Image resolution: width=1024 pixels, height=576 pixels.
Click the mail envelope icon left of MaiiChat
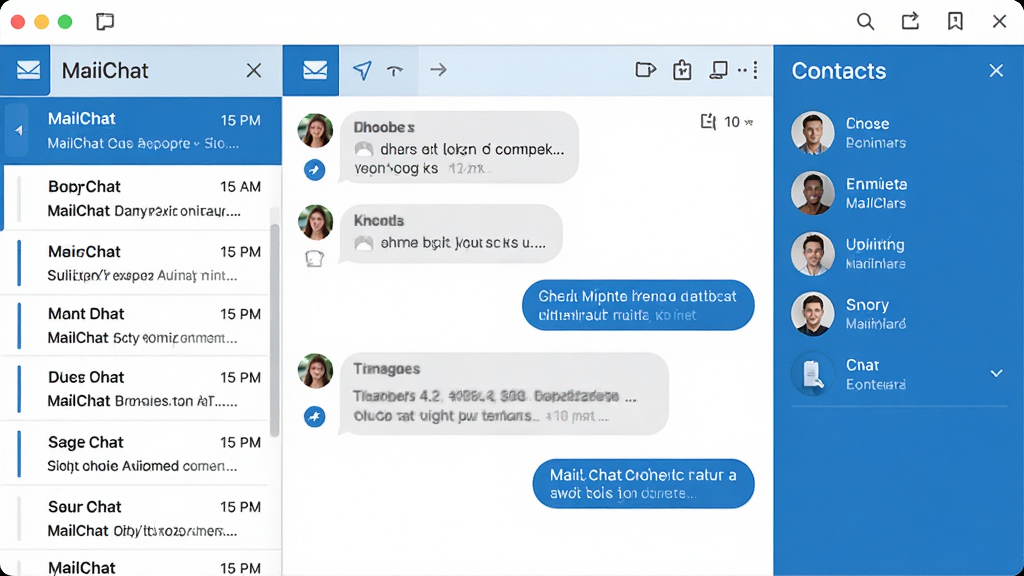click(28, 70)
